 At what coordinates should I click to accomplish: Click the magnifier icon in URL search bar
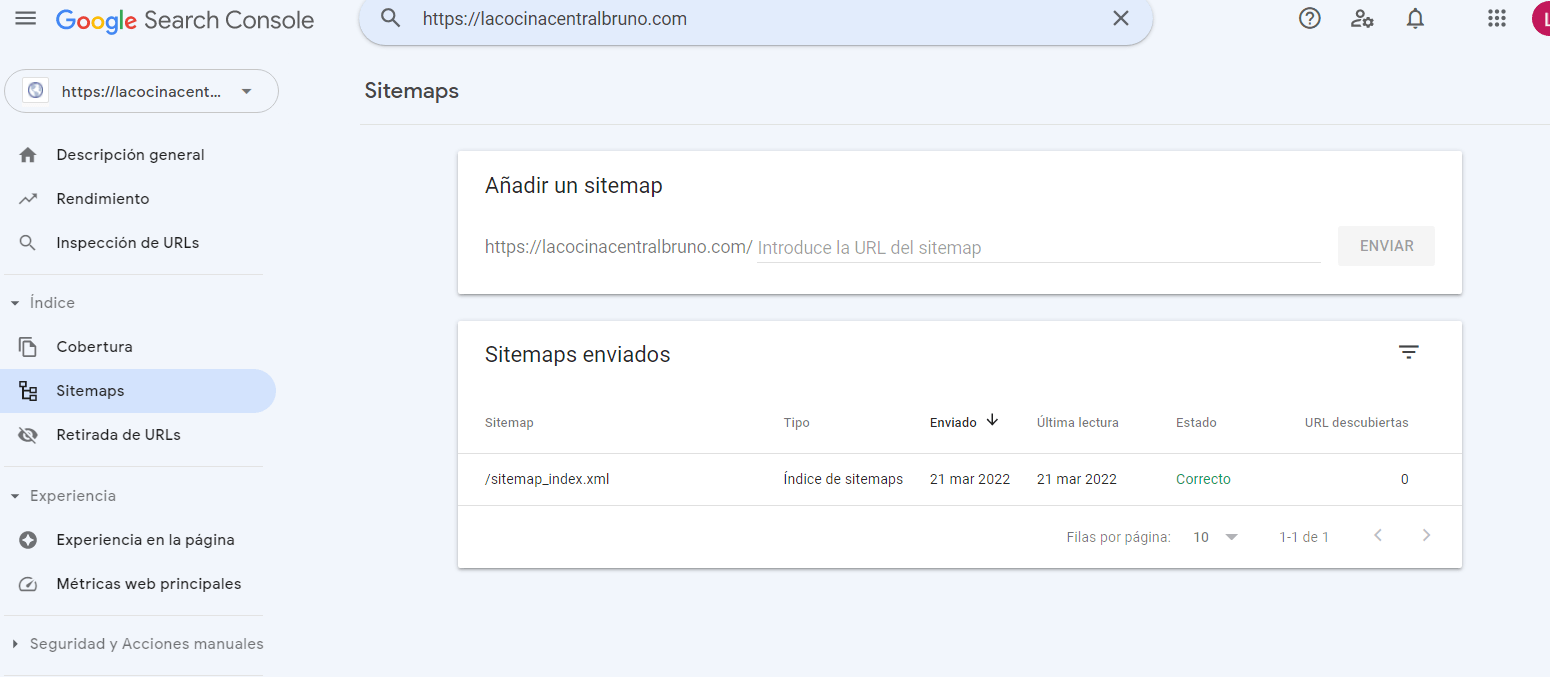[391, 18]
